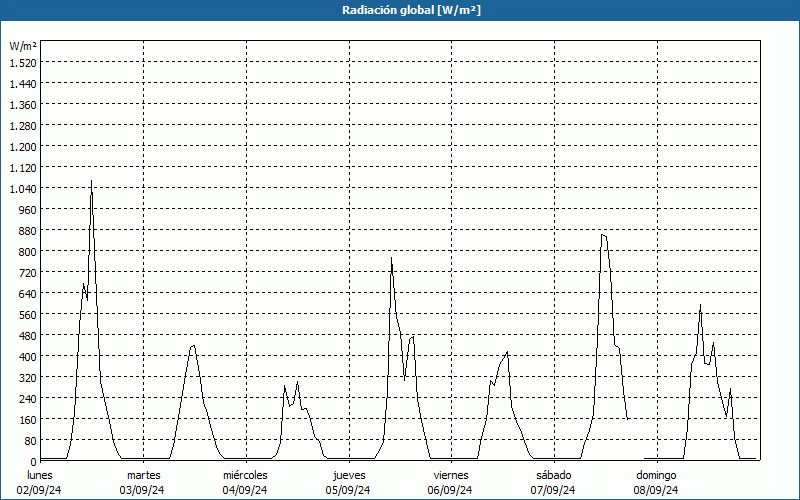The height and width of the screenshot is (500, 800).
Task: Click the 1.200 y-axis value
Action: [x=23, y=147]
